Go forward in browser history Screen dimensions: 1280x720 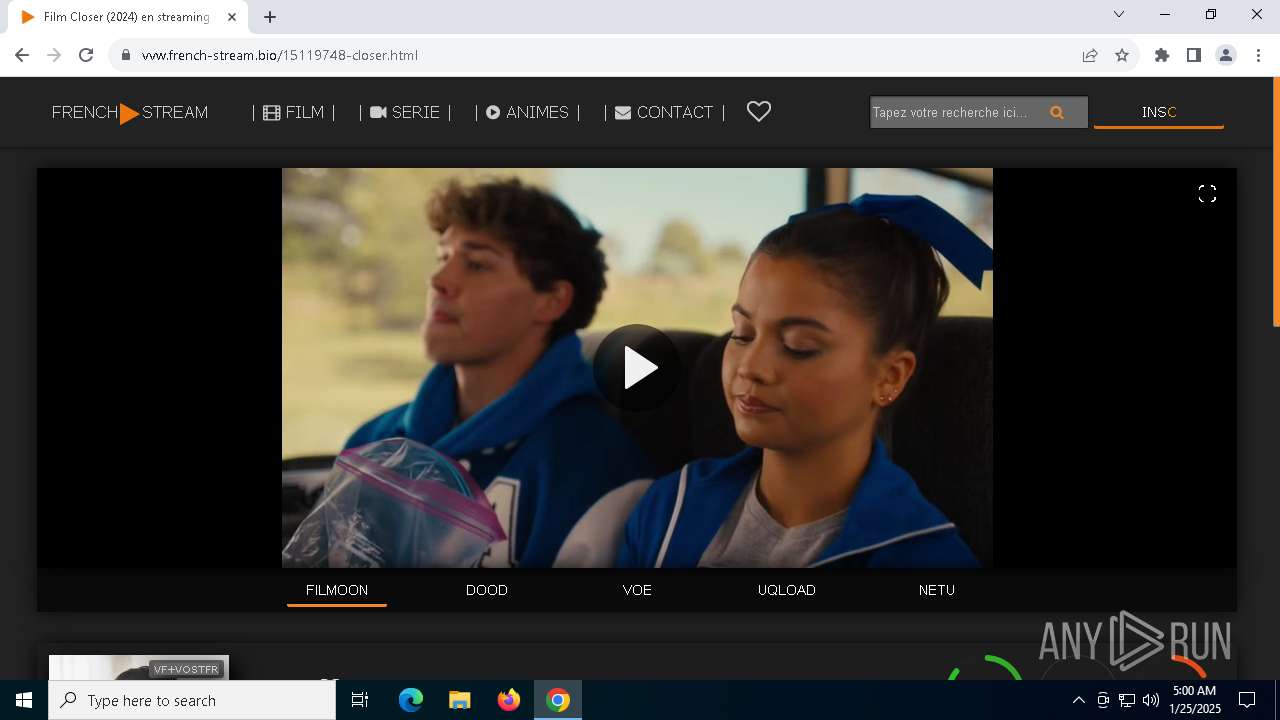click(54, 55)
